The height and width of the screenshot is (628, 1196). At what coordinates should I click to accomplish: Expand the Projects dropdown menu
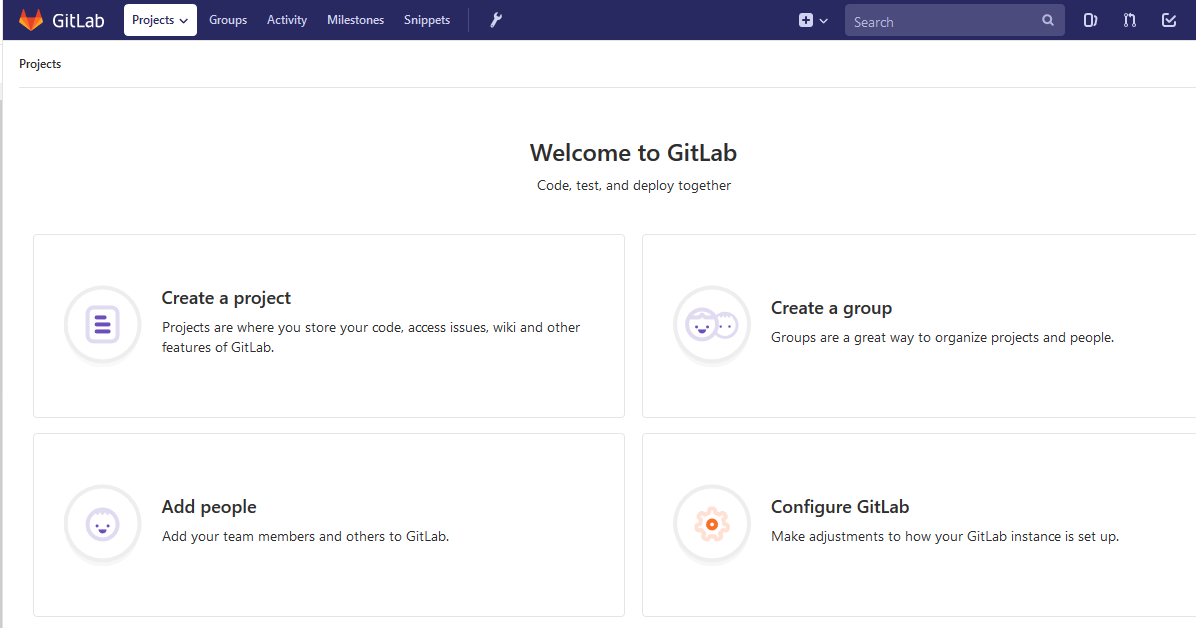pos(160,20)
